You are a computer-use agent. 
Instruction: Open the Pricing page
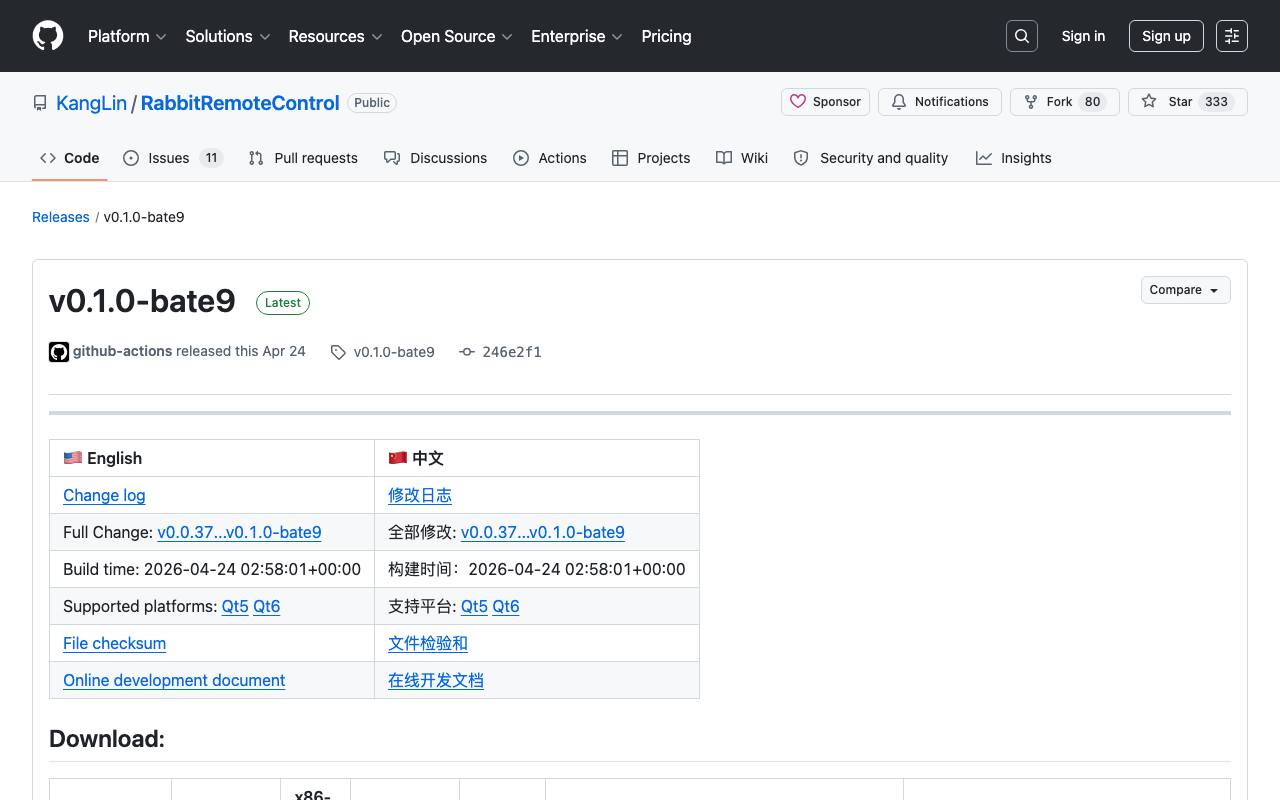pyautogui.click(x=666, y=36)
